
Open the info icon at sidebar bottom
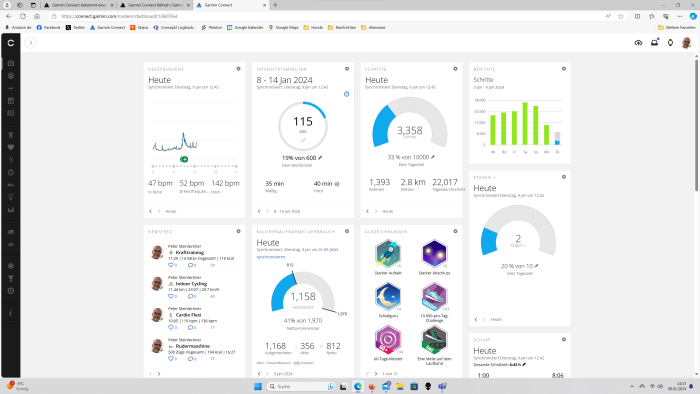click(x=11, y=313)
